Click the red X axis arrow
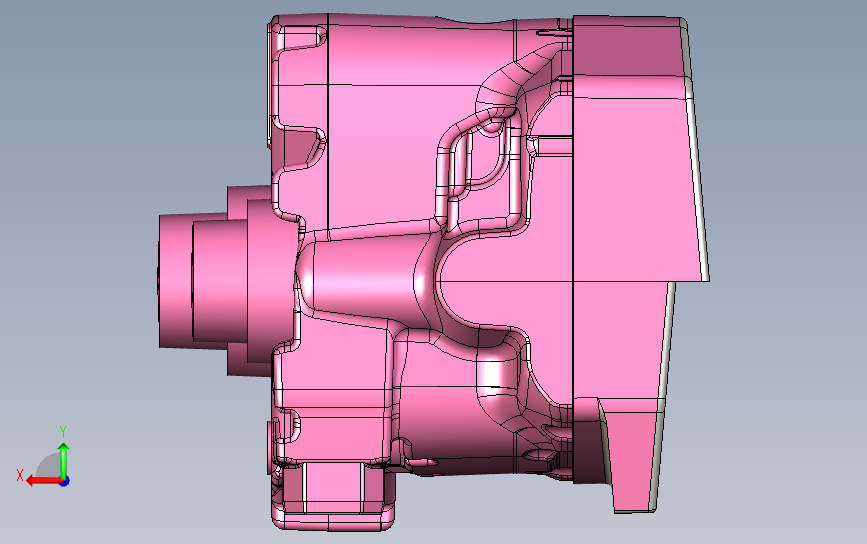 click(44, 481)
